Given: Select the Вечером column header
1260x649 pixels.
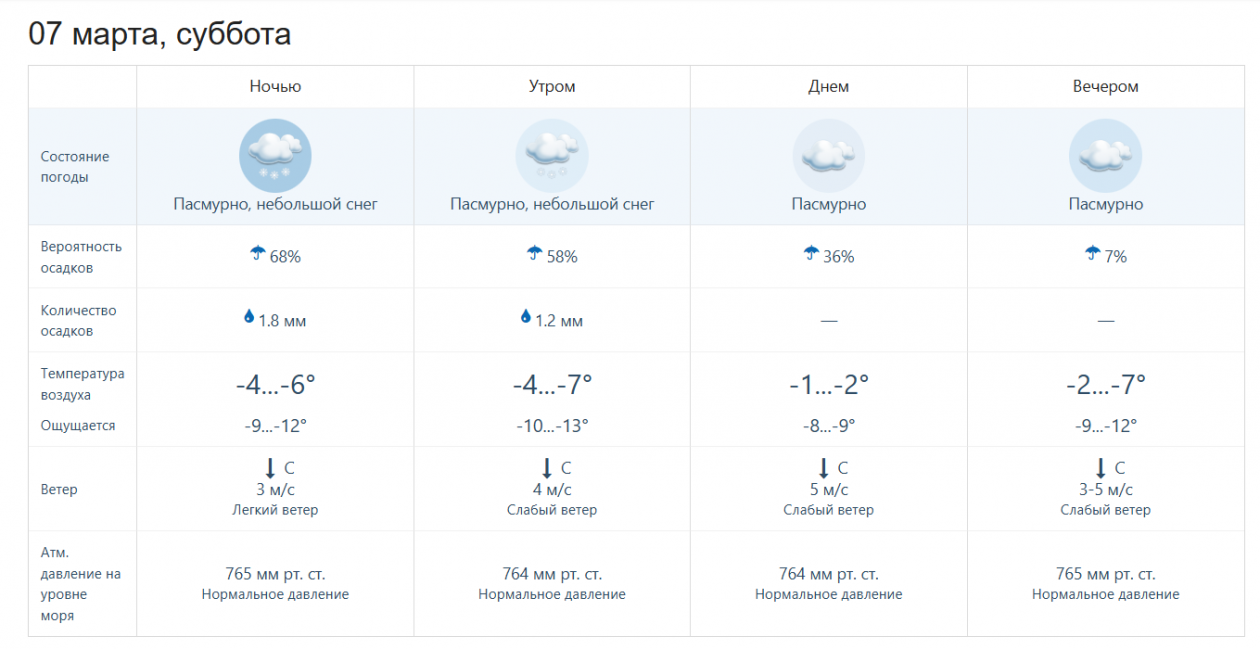Looking at the screenshot, I should point(1105,87).
